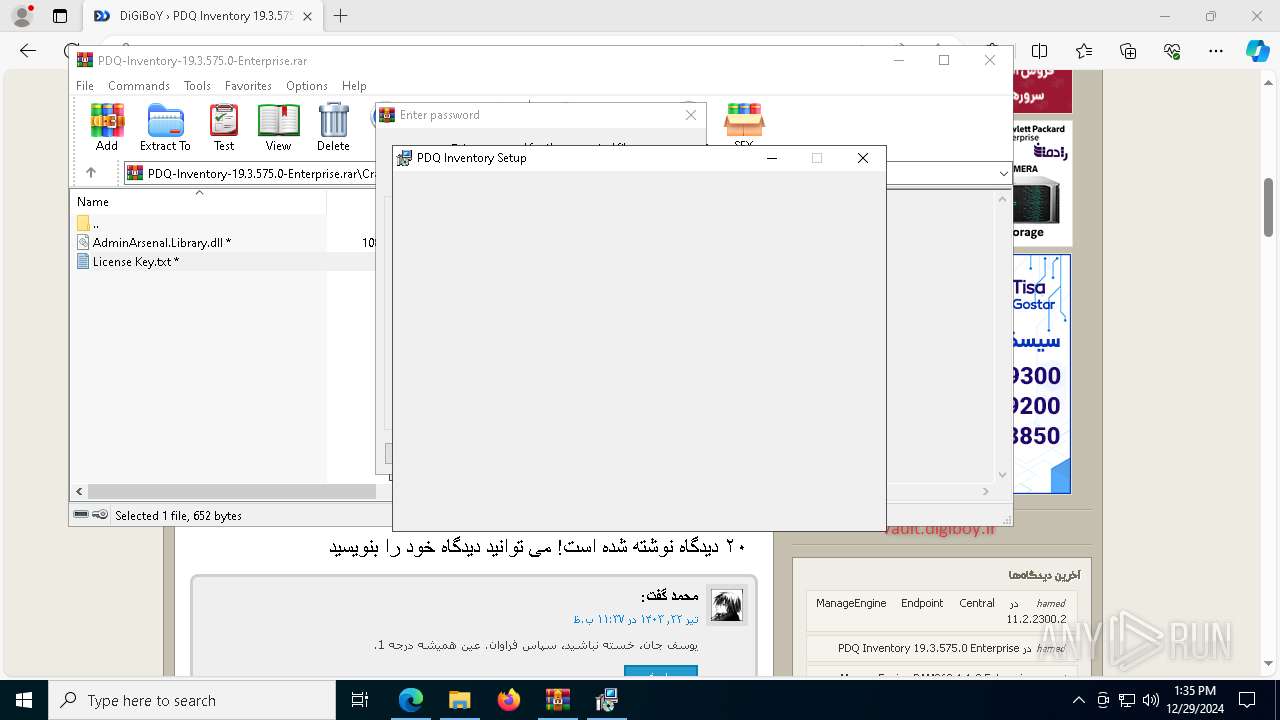The height and width of the screenshot is (720, 1280).
Task: Open Edge Settings and more ellipsis
Action: click(x=1216, y=51)
